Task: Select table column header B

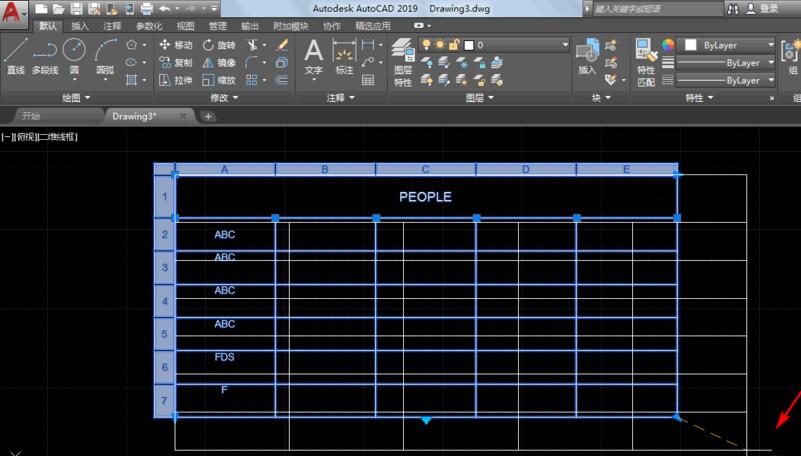Action: click(325, 169)
